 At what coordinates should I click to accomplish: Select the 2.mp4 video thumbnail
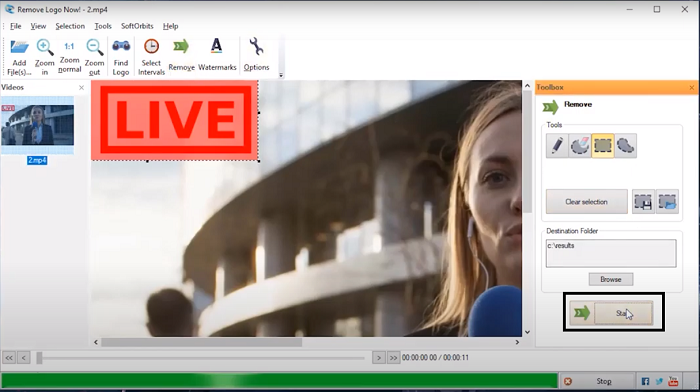click(x=38, y=125)
